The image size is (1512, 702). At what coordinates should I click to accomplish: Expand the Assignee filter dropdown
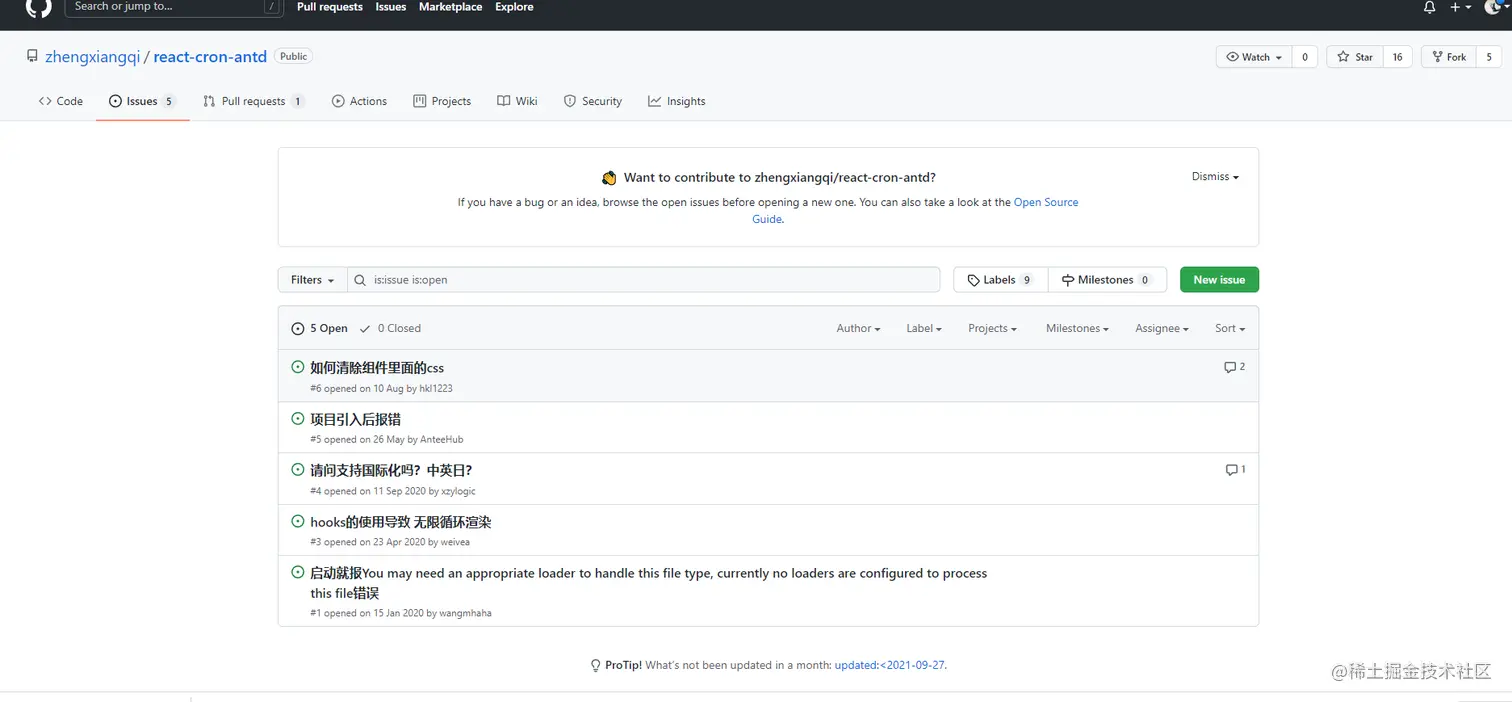click(x=1162, y=328)
